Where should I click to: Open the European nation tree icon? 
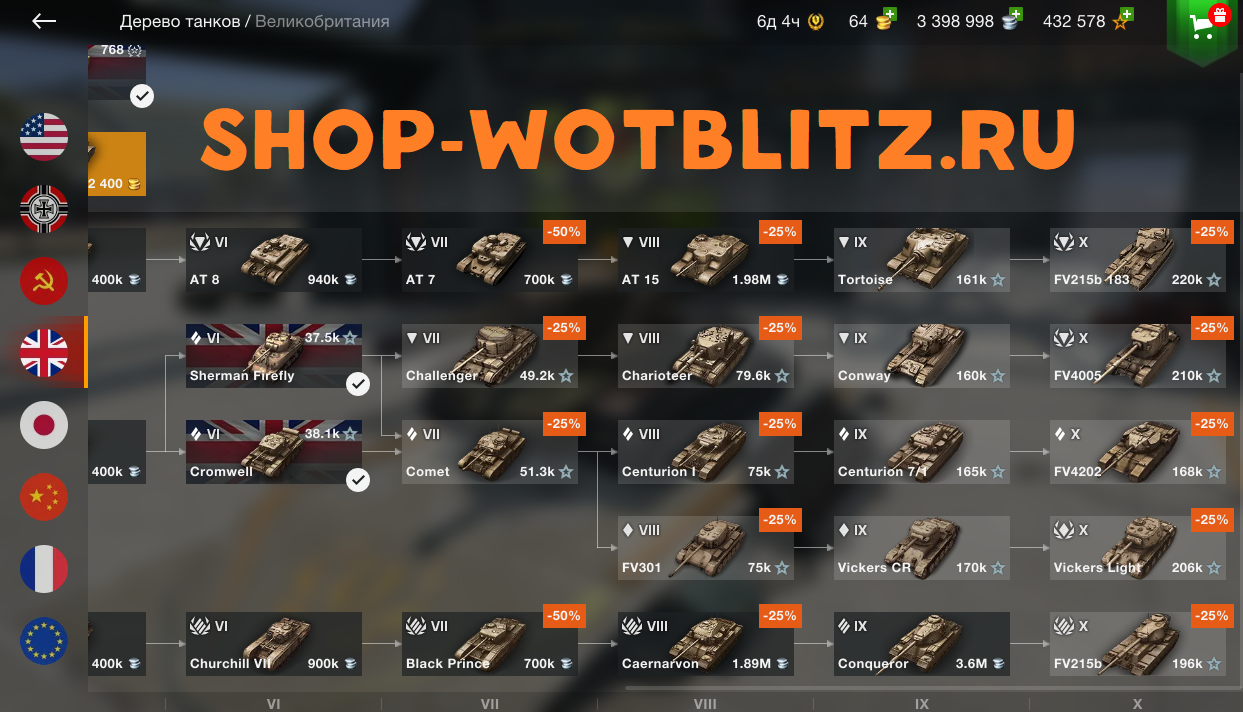(x=44, y=641)
